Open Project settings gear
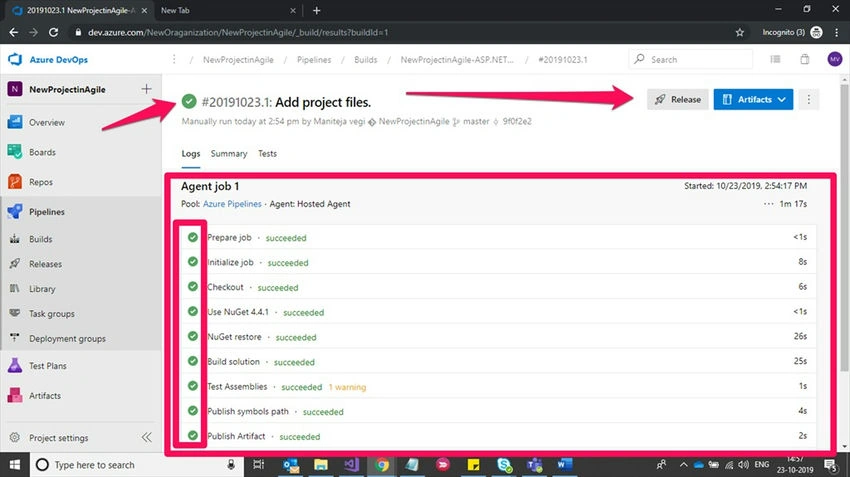 [15, 437]
